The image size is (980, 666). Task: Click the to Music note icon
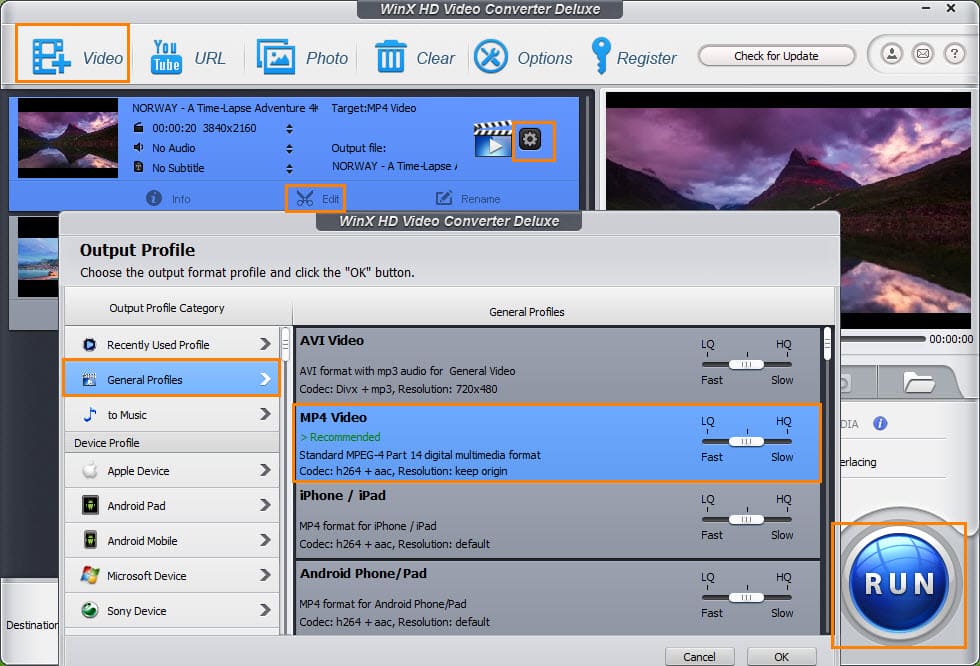90,414
